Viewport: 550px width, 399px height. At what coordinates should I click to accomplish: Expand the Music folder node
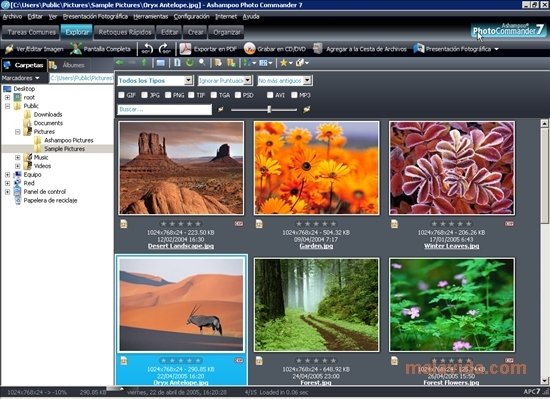pos(18,157)
